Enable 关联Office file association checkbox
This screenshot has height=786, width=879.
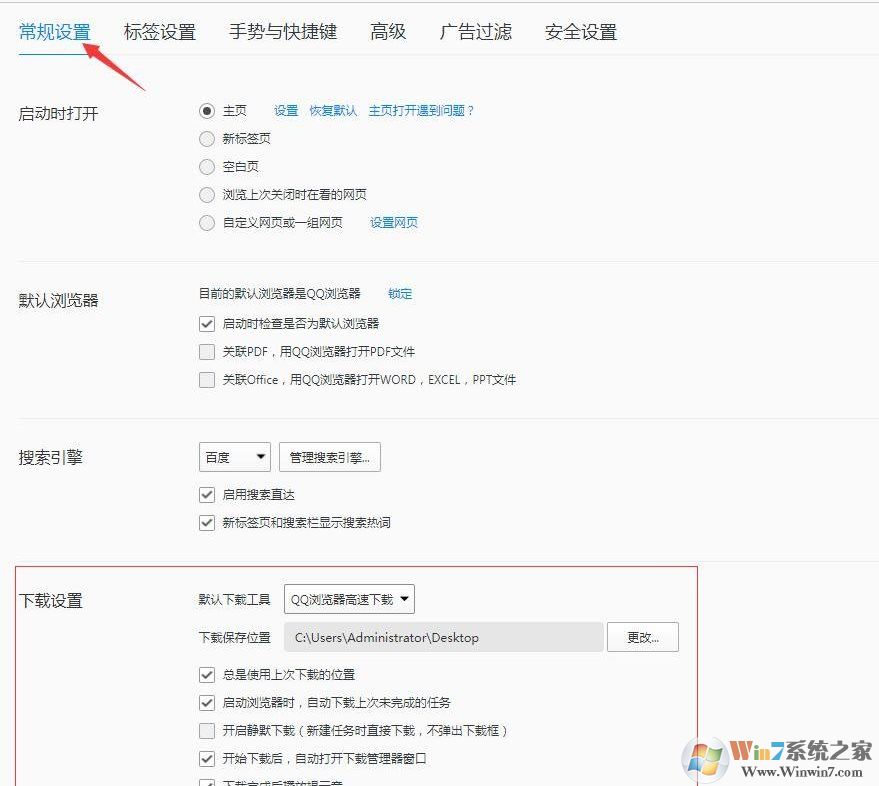click(207, 380)
